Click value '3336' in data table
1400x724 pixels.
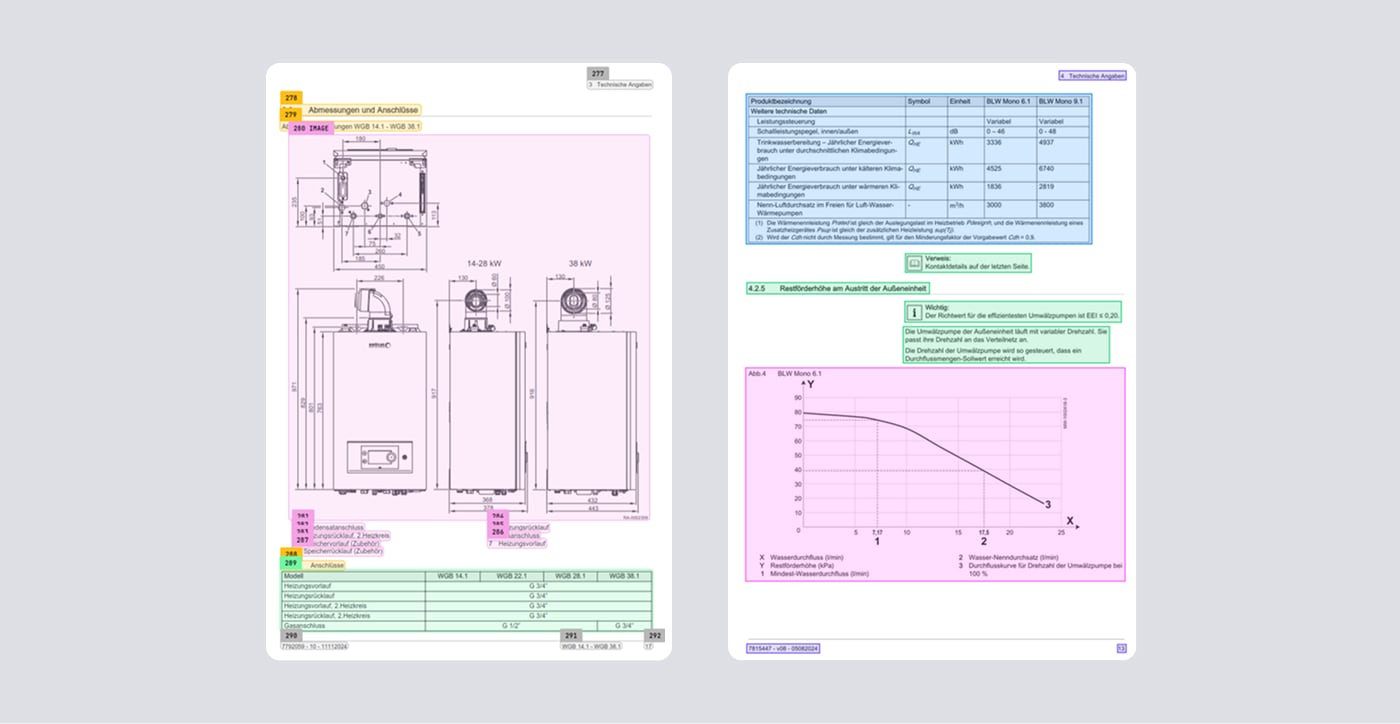coord(994,143)
